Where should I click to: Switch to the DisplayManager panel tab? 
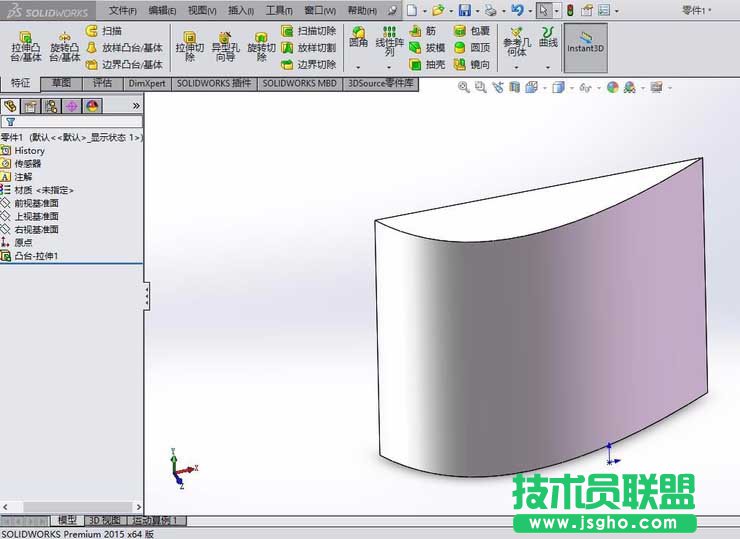click(x=92, y=106)
